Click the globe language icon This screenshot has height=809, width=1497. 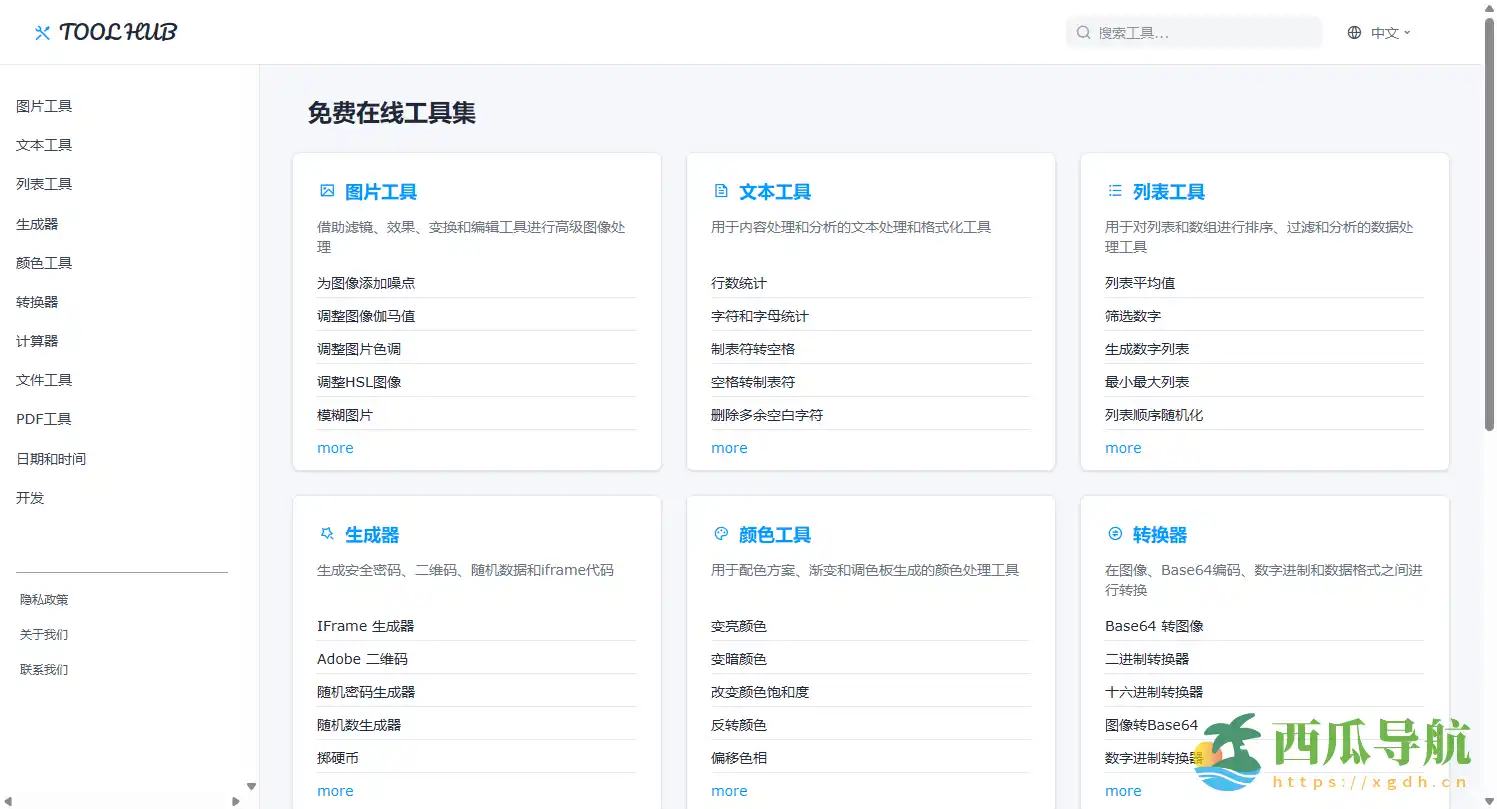[x=1354, y=33]
